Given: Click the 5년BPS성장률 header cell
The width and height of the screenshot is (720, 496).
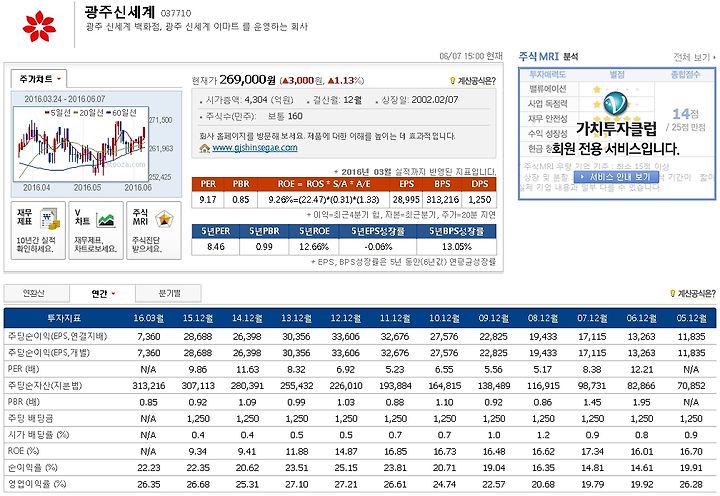Looking at the screenshot, I should [x=456, y=231].
